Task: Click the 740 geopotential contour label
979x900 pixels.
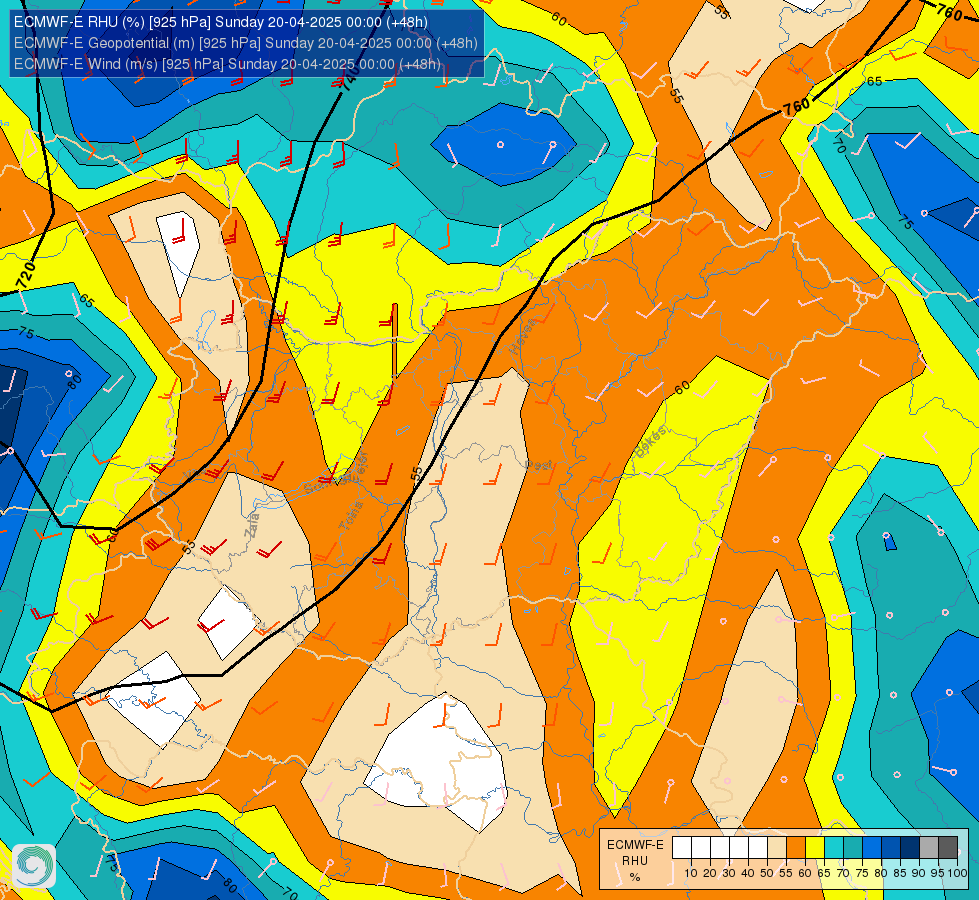Action: coord(350,77)
